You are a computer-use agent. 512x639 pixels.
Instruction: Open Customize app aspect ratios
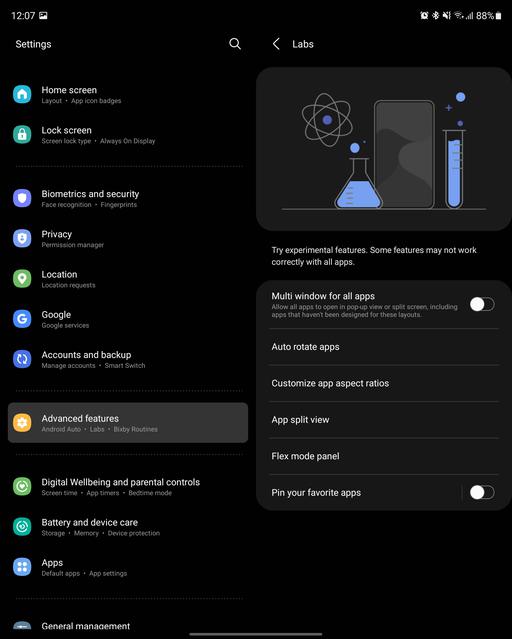384,383
